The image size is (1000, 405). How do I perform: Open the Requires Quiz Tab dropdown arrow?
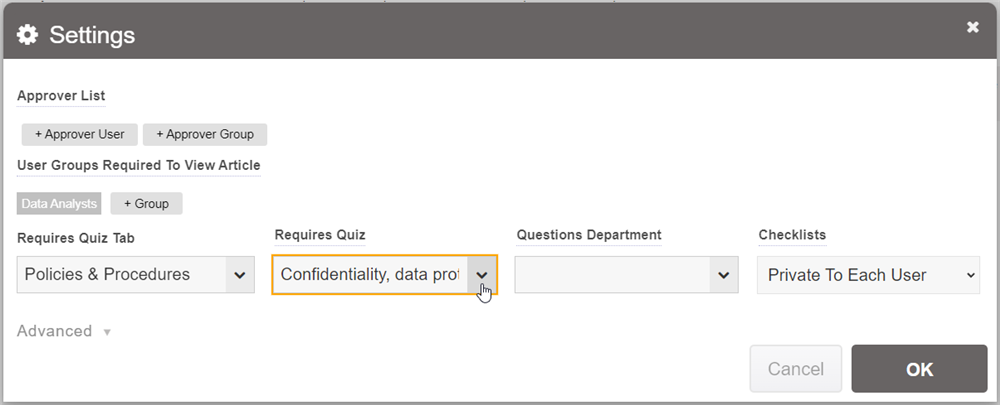(x=240, y=275)
